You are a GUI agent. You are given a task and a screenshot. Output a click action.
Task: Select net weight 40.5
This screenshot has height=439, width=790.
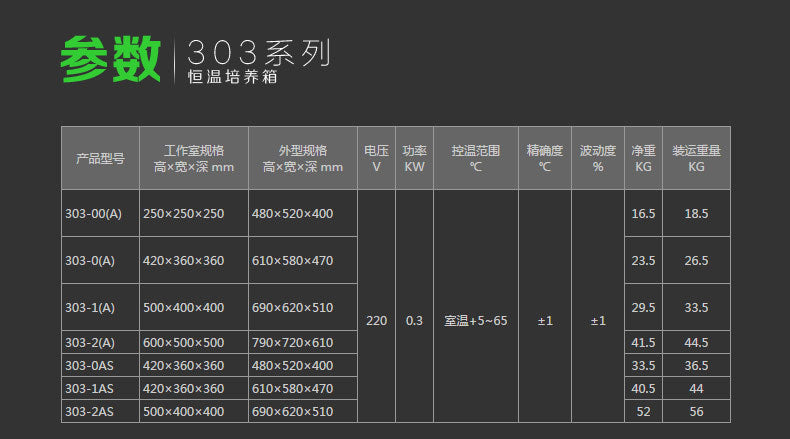click(x=643, y=389)
